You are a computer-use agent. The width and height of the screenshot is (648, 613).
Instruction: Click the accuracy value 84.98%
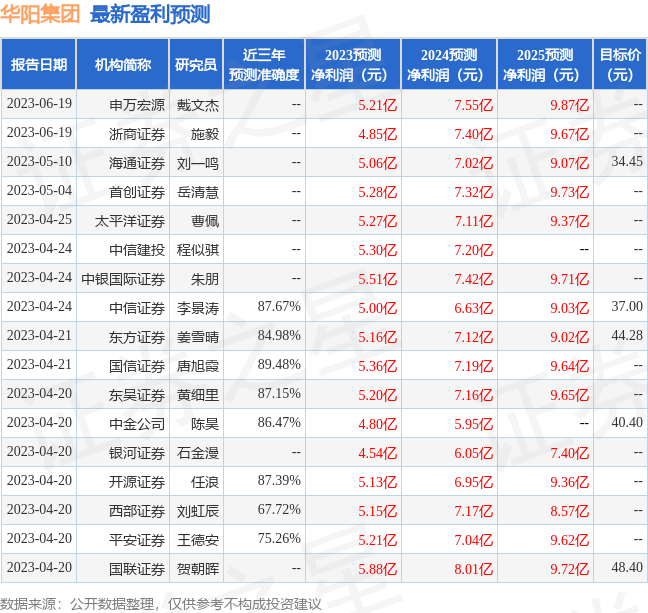(x=279, y=335)
